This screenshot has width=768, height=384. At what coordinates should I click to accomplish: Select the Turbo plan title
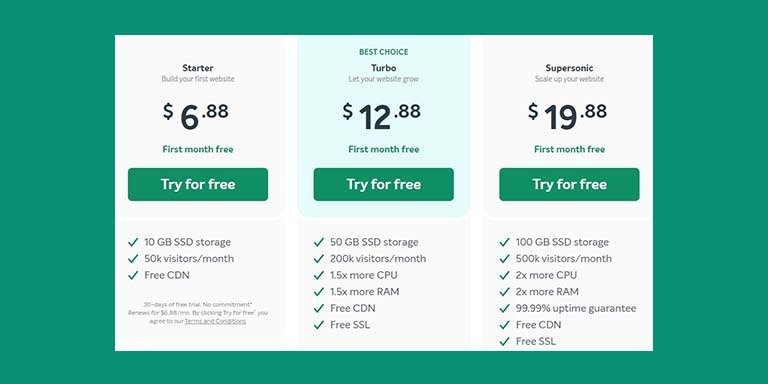pos(384,68)
